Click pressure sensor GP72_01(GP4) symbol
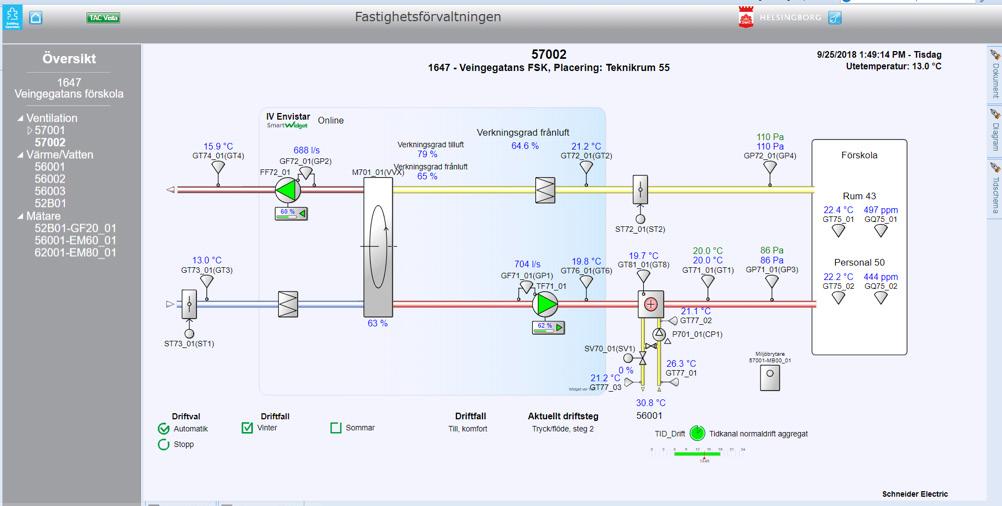The image size is (1002, 506). 770,167
